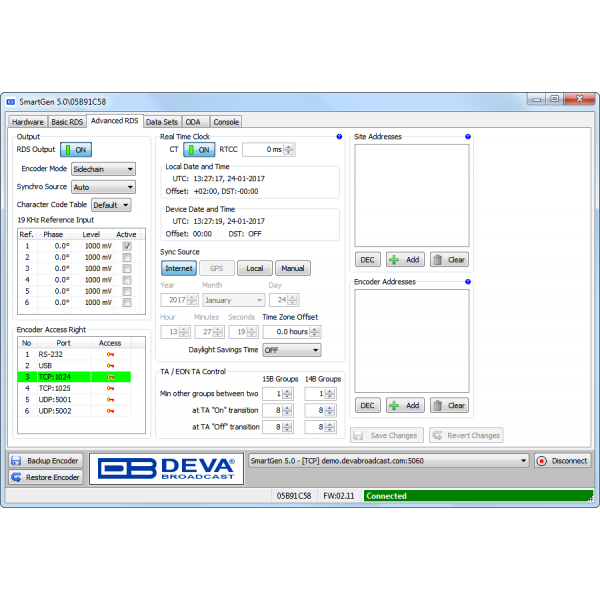This screenshot has width=600, height=600.
Task: Click the key icon for UDP:5001 row
Action: (110, 399)
